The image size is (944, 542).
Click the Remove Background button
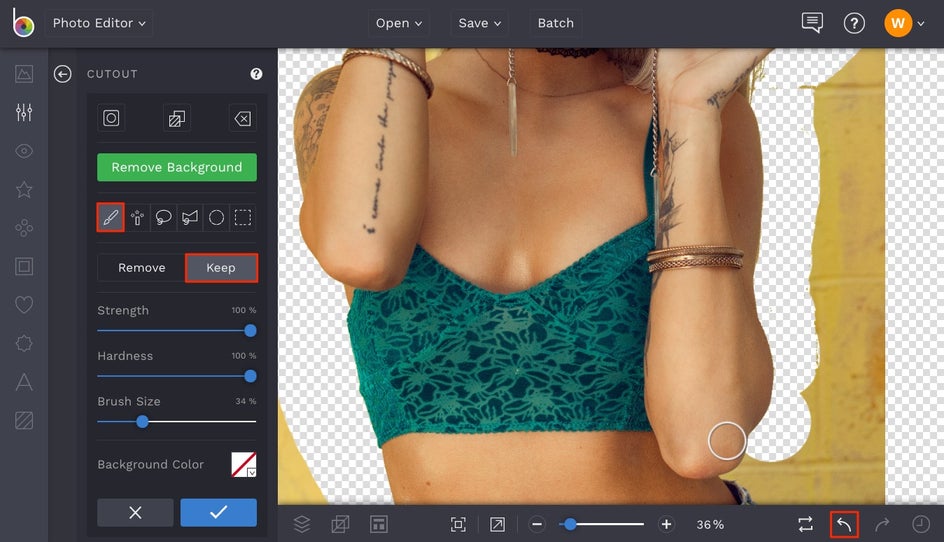tap(177, 167)
